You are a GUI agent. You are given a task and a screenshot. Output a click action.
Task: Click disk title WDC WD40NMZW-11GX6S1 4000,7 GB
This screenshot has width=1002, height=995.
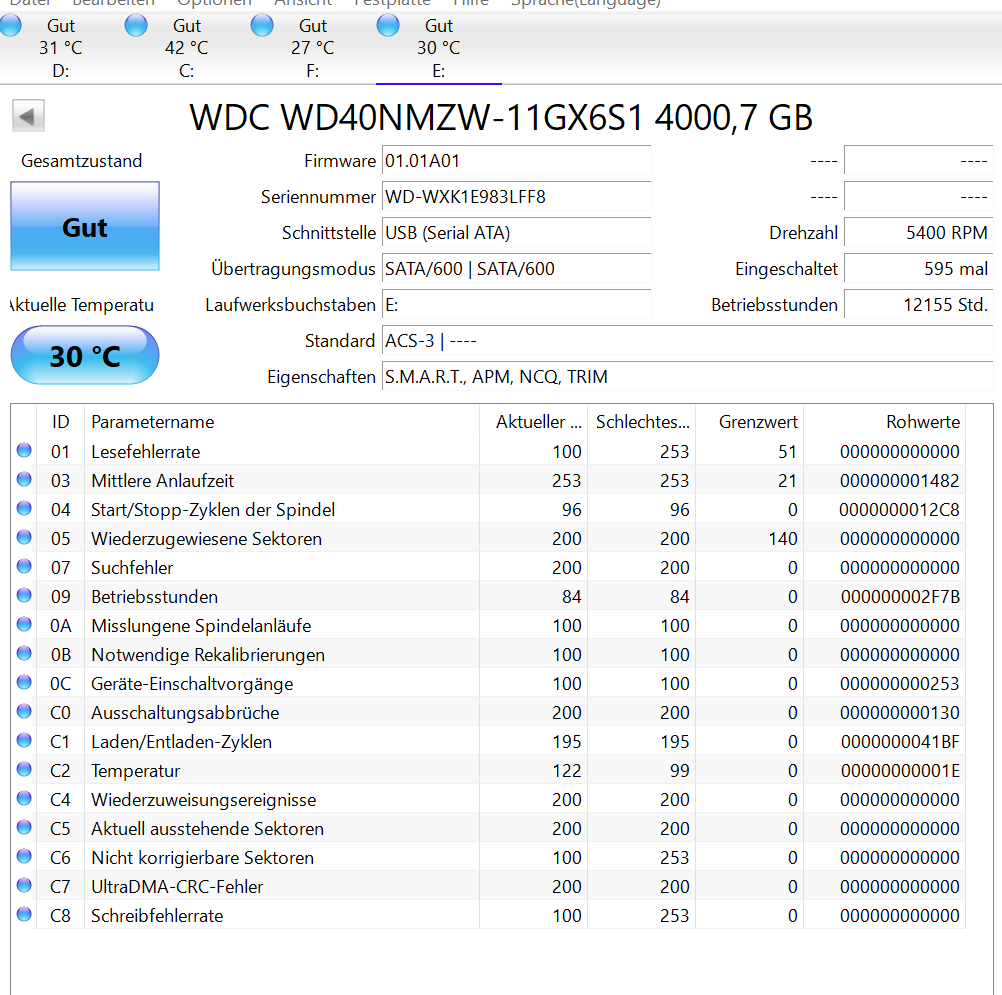tap(501, 118)
